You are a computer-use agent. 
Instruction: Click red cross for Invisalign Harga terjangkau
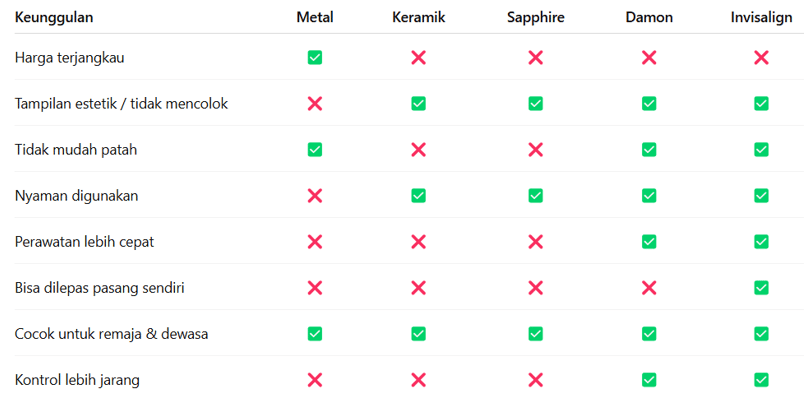point(761,57)
